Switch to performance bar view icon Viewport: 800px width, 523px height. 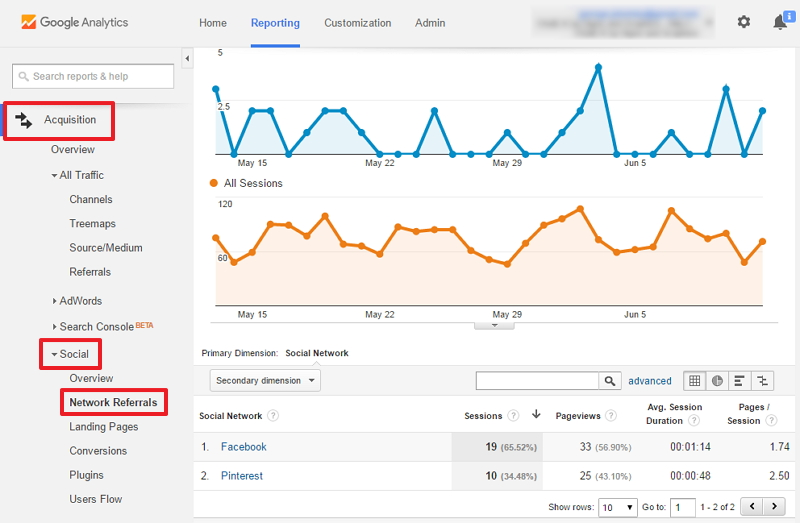pyautogui.click(x=739, y=381)
